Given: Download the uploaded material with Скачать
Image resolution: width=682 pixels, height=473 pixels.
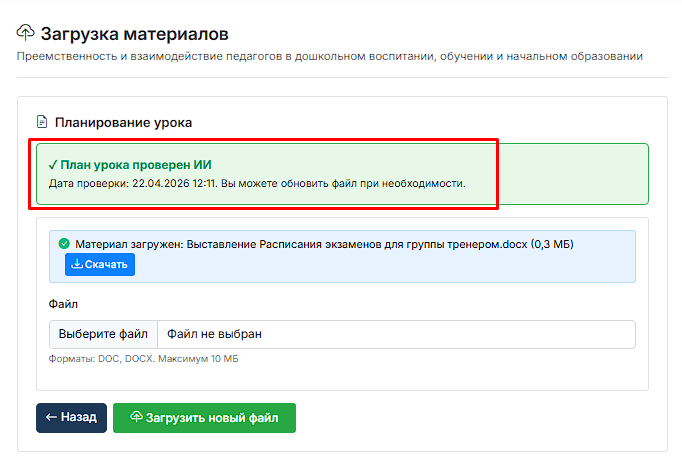Looking at the screenshot, I should (x=100, y=264).
